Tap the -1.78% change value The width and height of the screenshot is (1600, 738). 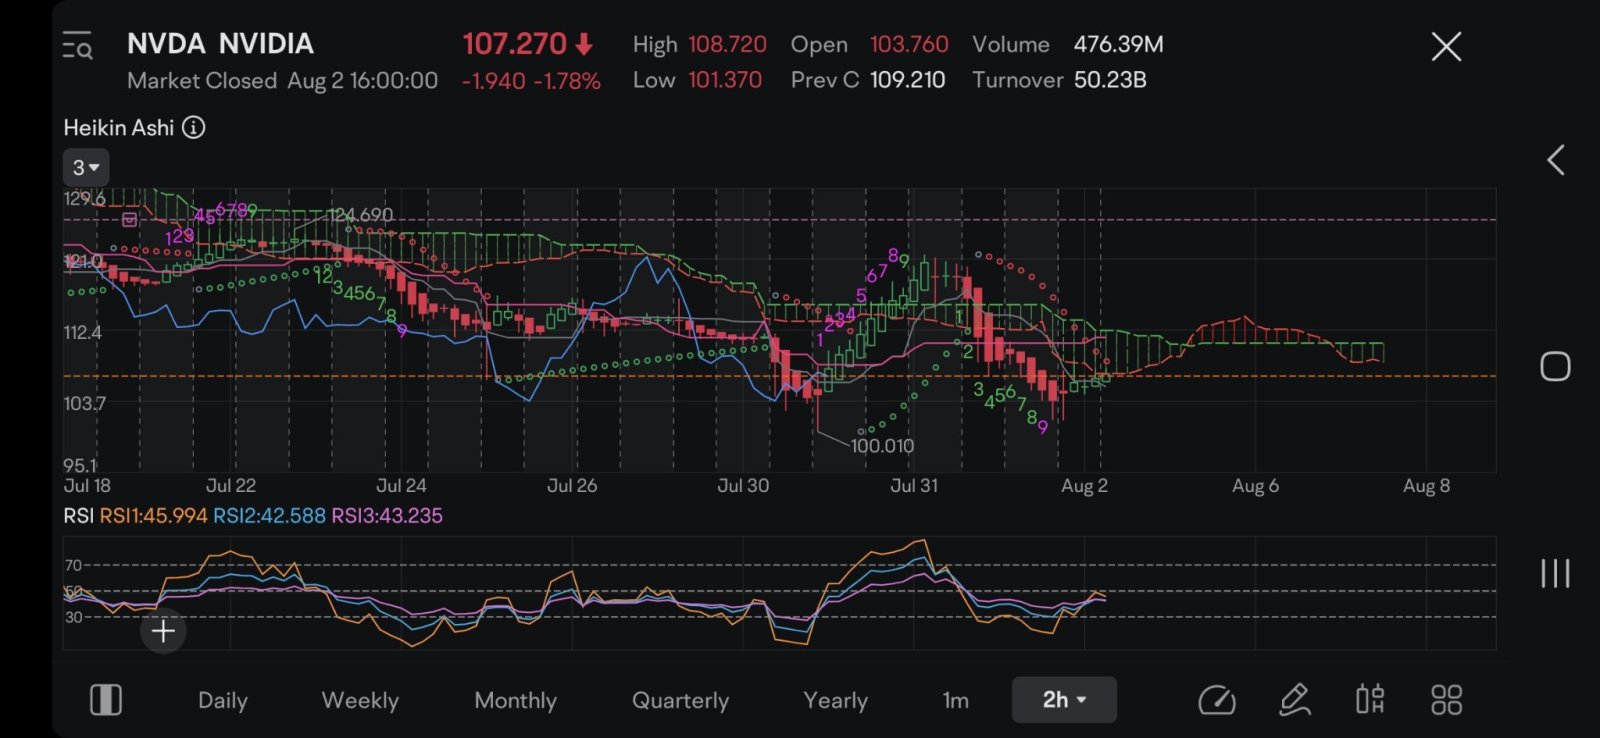point(567,81)
